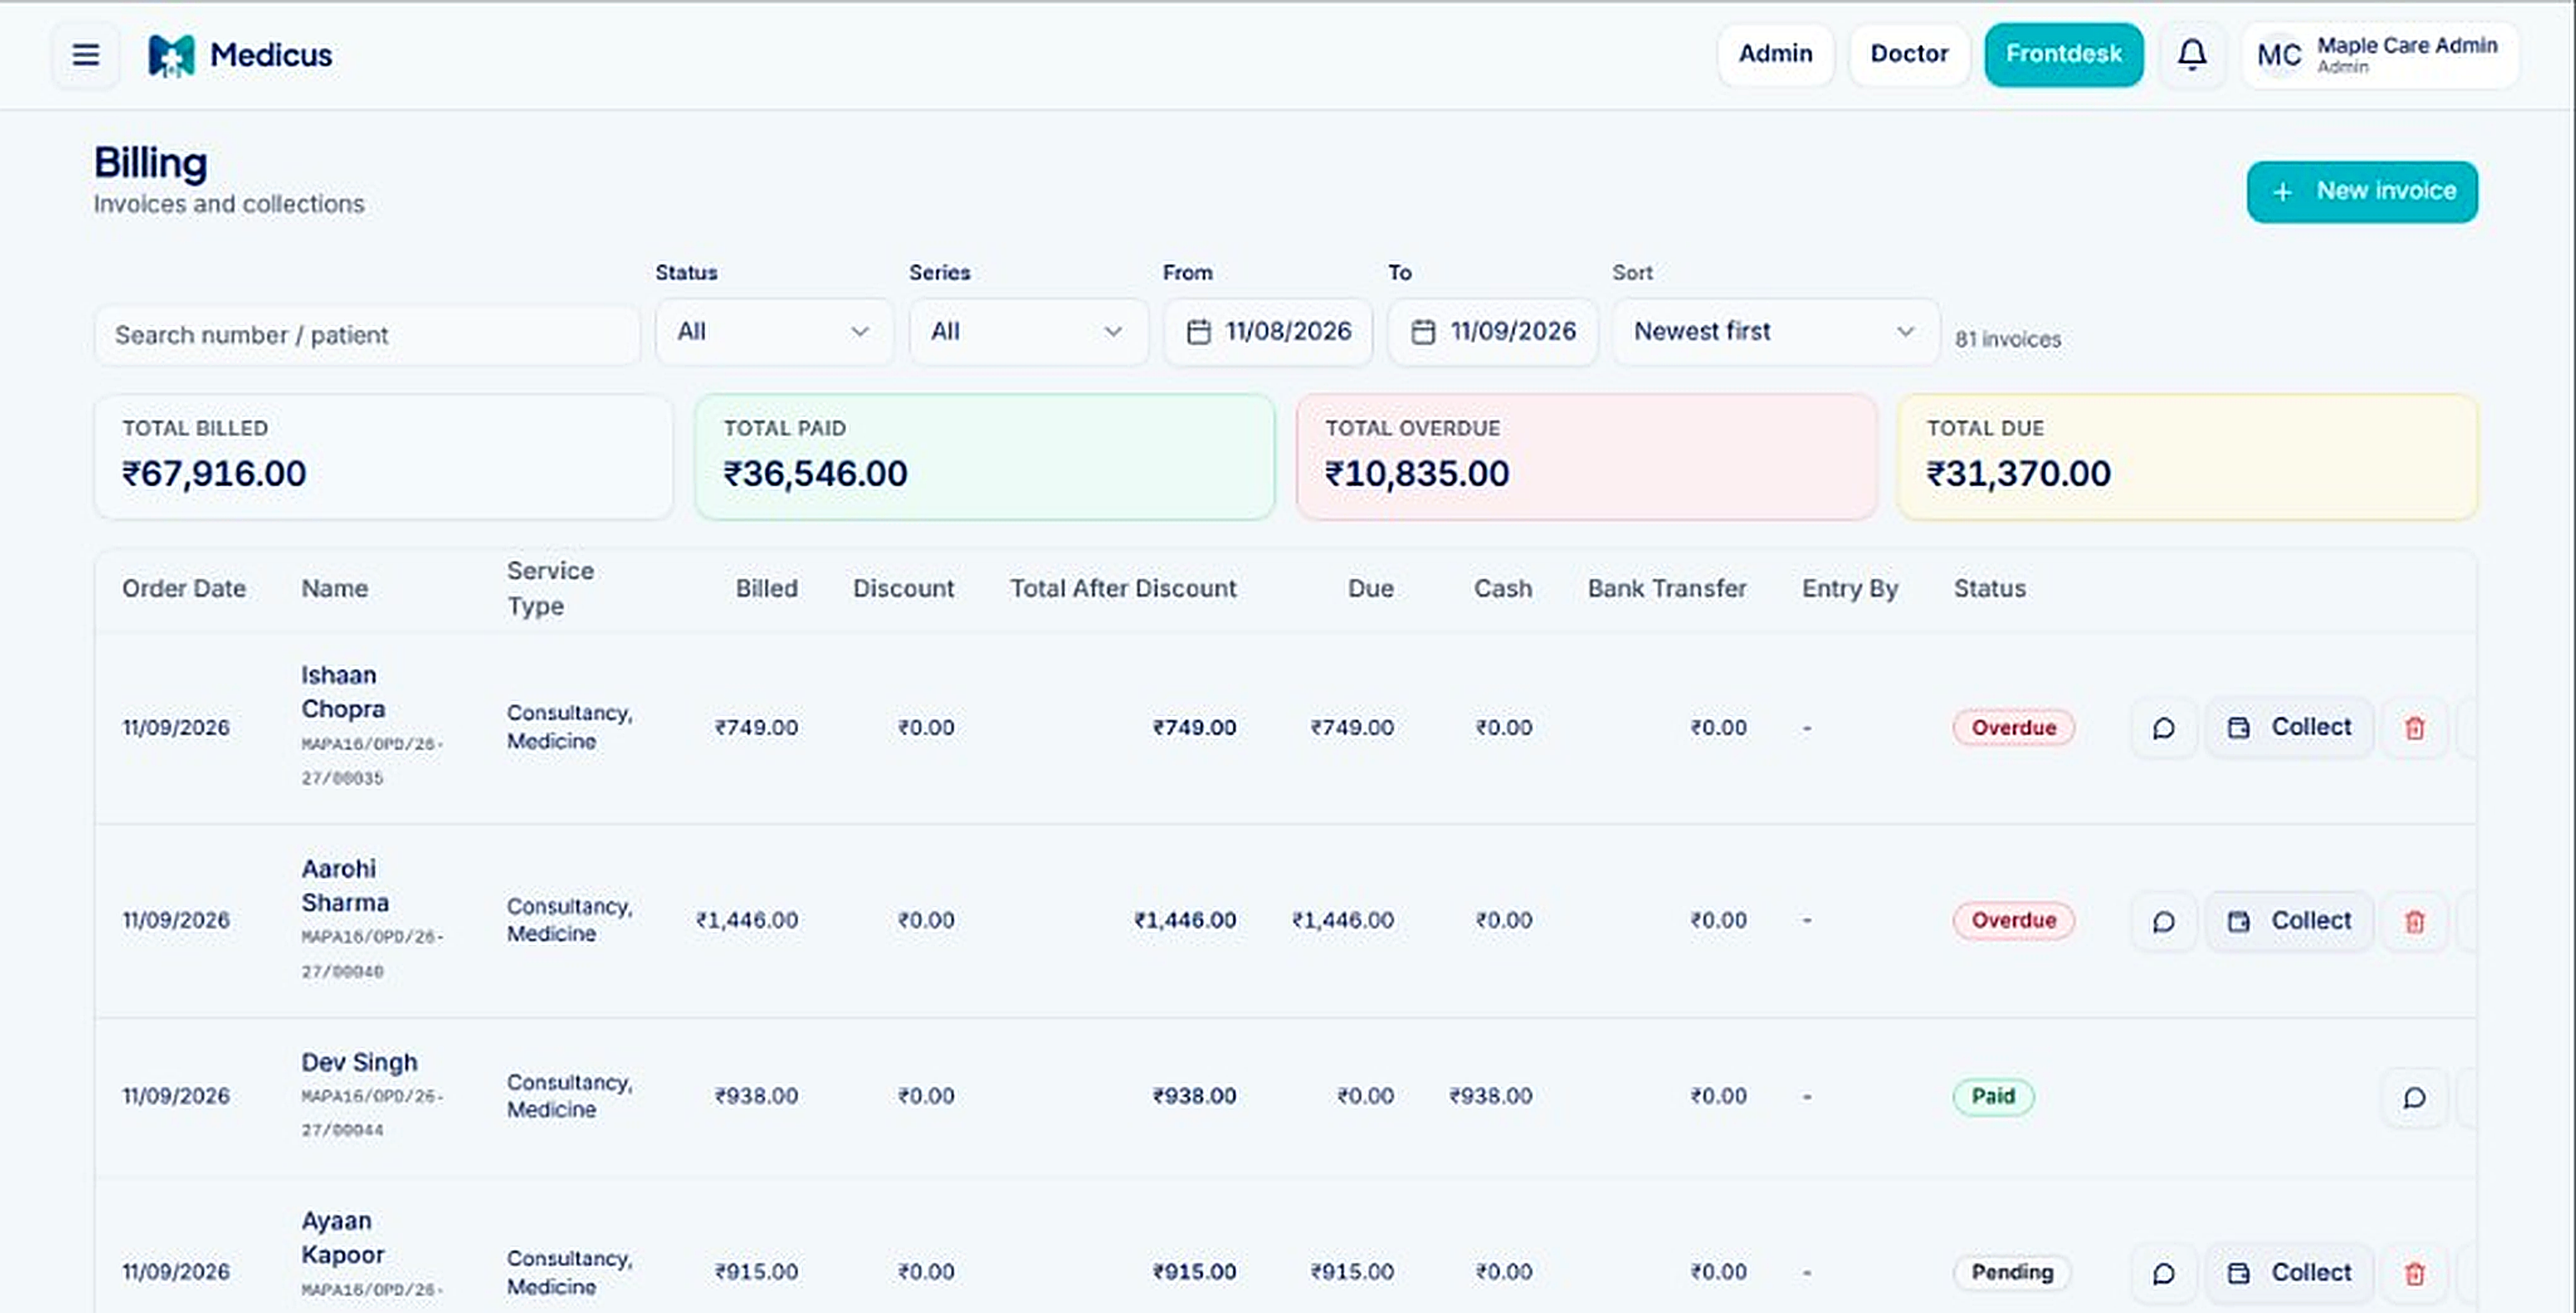Screen dimensions: 2576x1313
Task: Open the hamburger navigation menu
Action: click(x=86, y=55)
